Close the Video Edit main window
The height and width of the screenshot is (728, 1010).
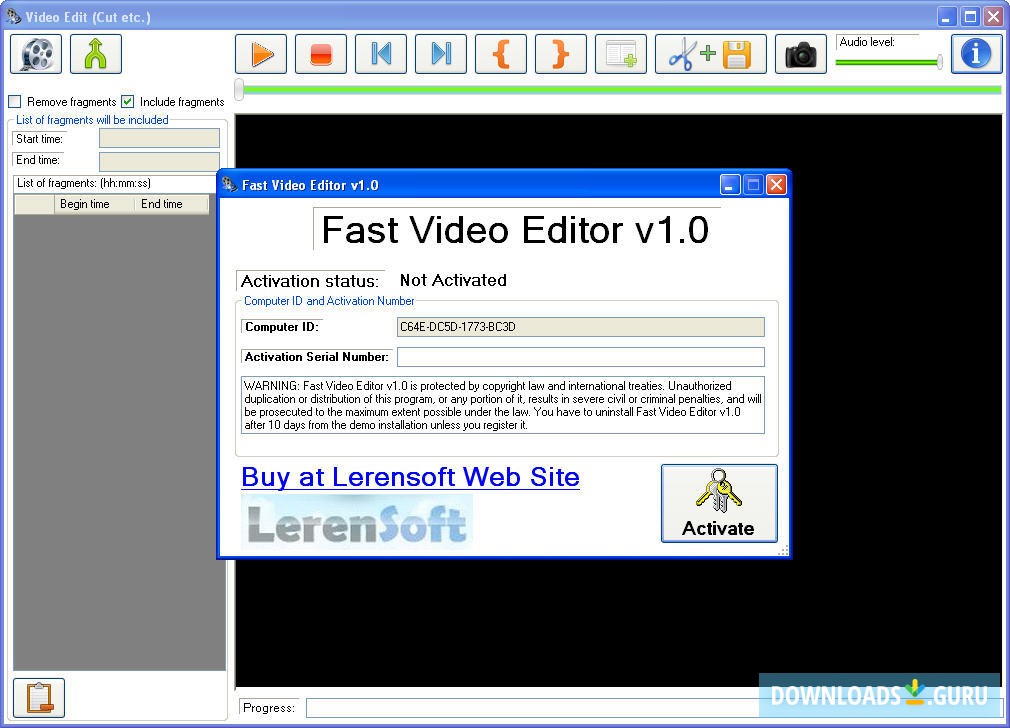[993, 17]
